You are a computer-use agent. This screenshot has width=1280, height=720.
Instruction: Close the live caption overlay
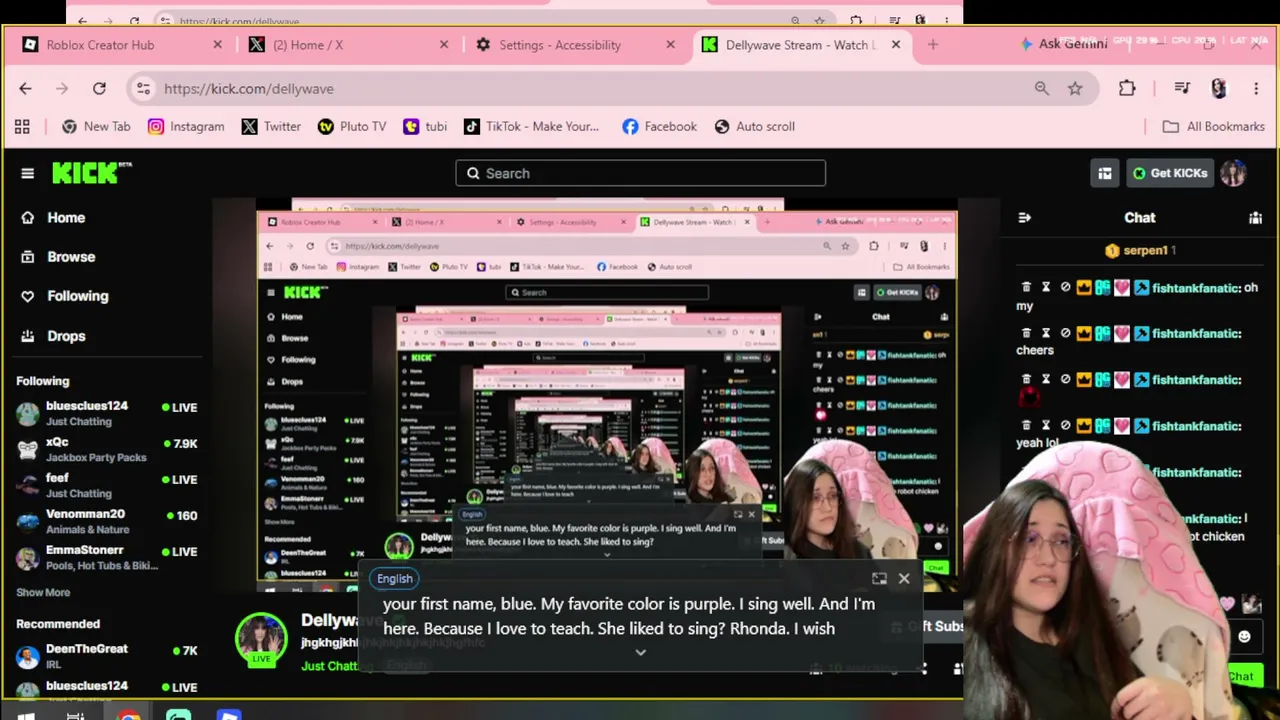click(904, 578)
